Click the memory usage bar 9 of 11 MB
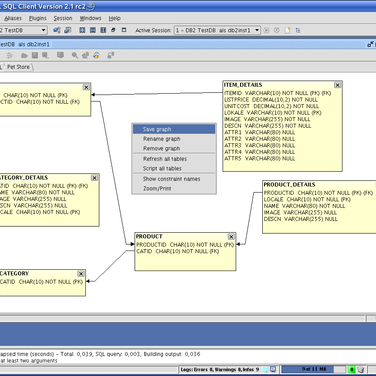This screenshot has width=376, height=376. tap(313, 369)
